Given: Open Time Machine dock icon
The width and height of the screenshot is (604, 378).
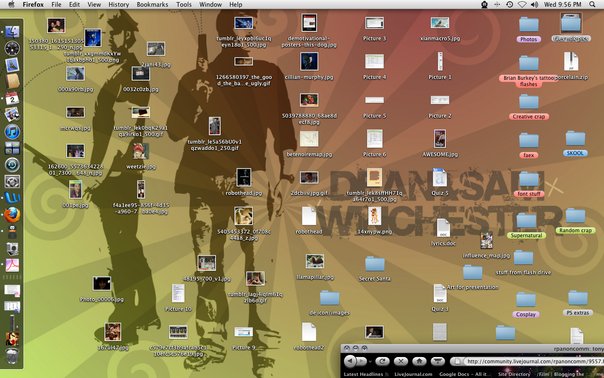Looking at the screenshot, I should coord(12,165).
